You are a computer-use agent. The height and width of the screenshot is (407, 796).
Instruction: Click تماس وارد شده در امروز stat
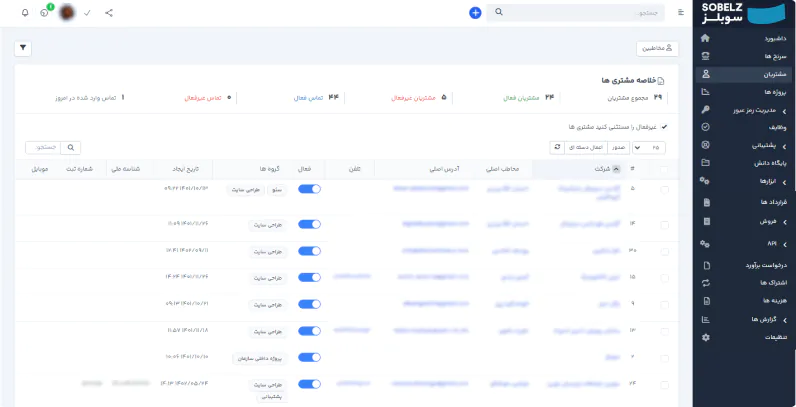(x=90, y=97)
